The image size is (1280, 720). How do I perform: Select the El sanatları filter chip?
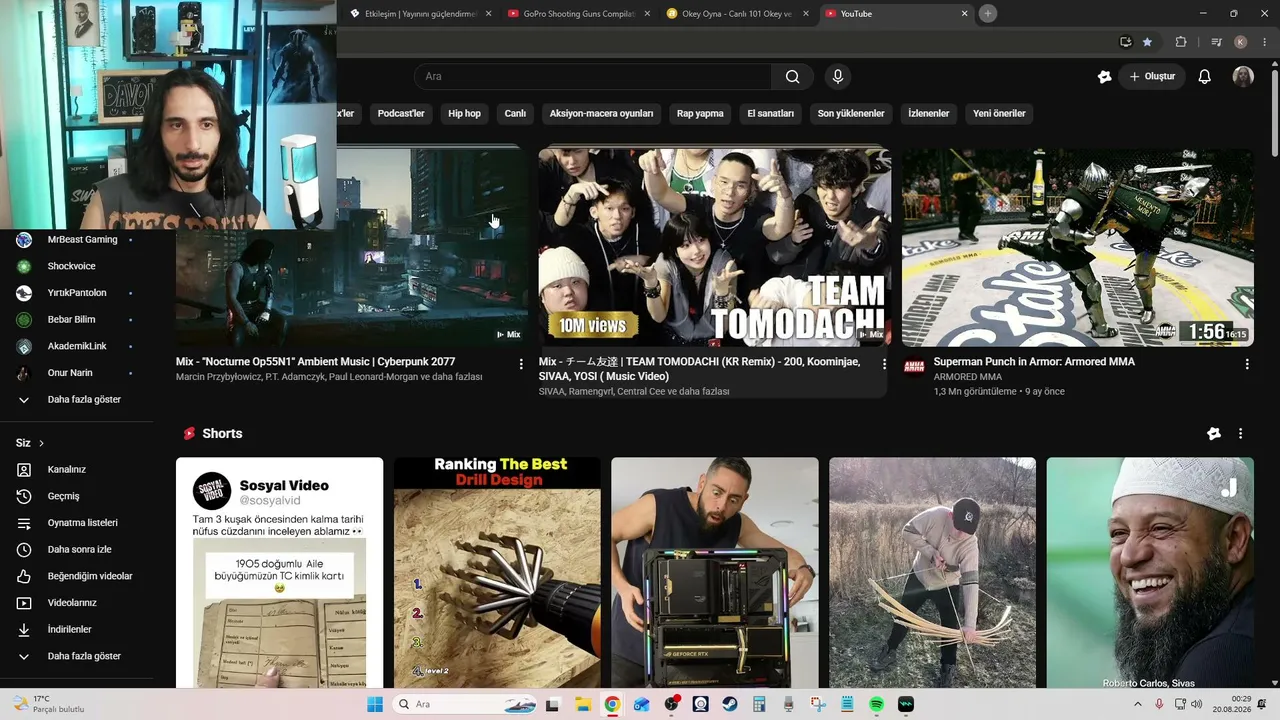[771, 114]
